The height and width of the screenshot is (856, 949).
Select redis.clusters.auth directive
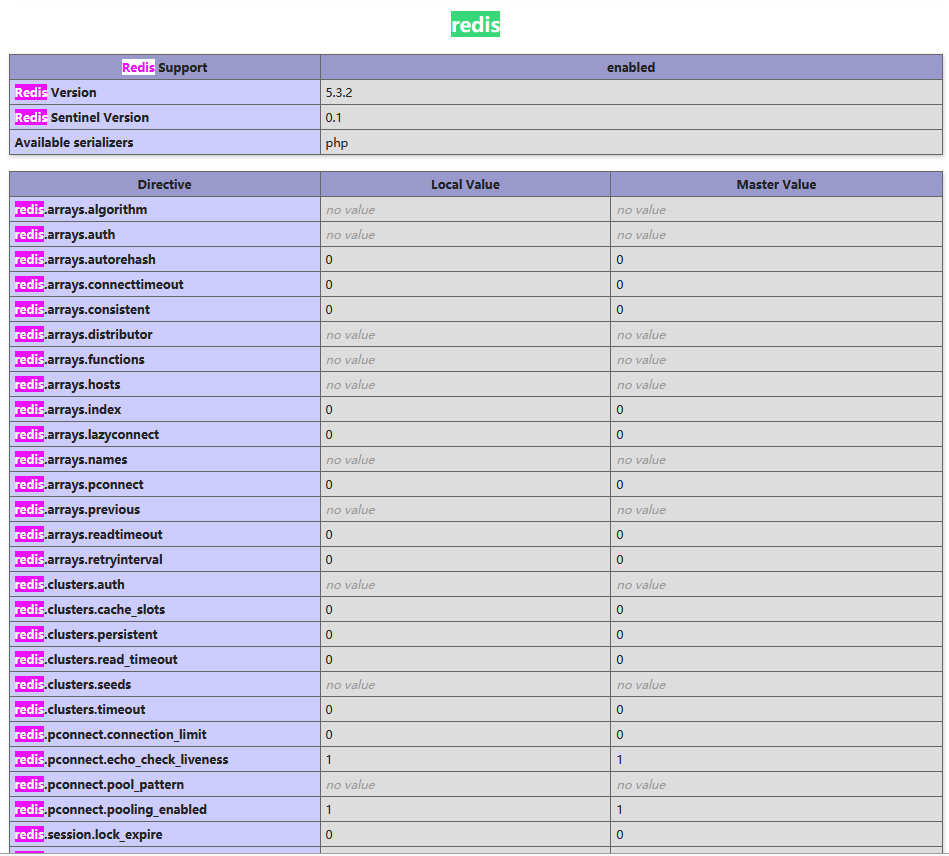point(70,585)
